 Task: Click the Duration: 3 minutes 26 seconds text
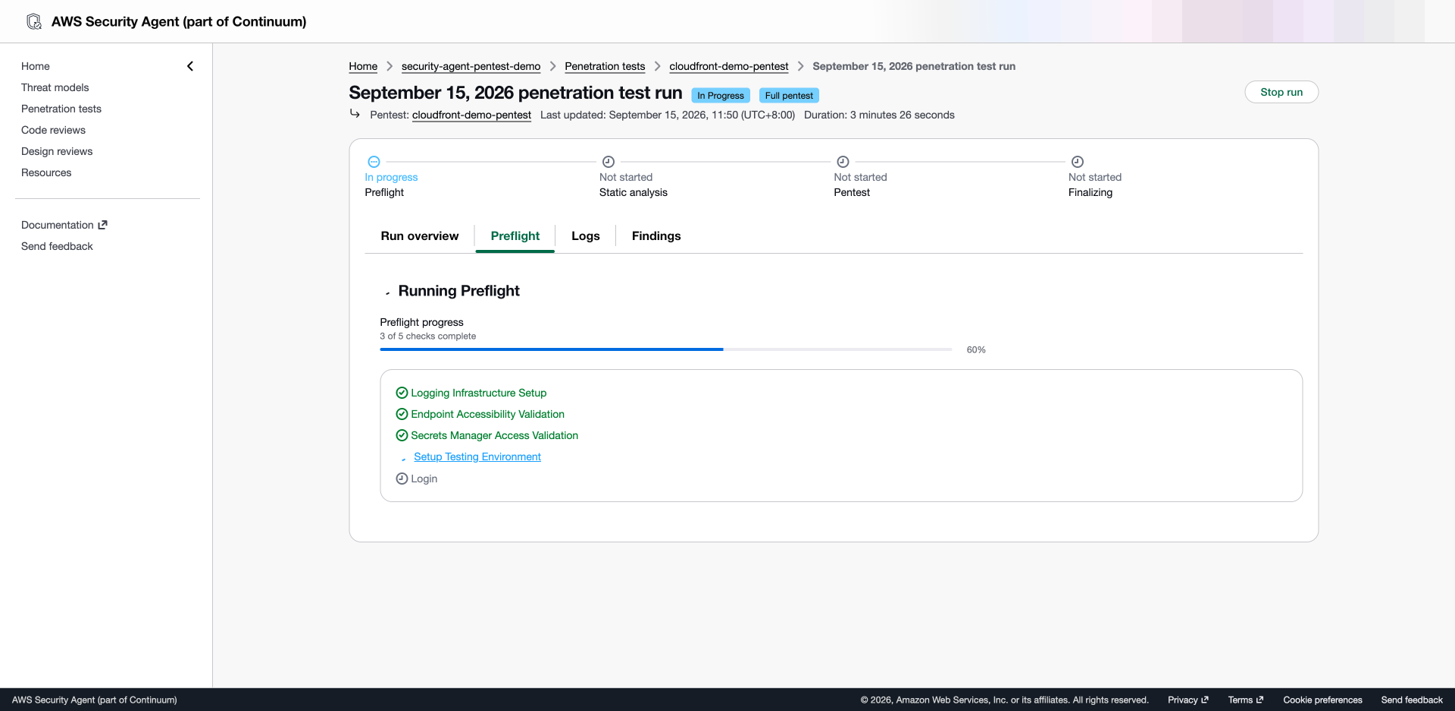[x=879, y=115]
